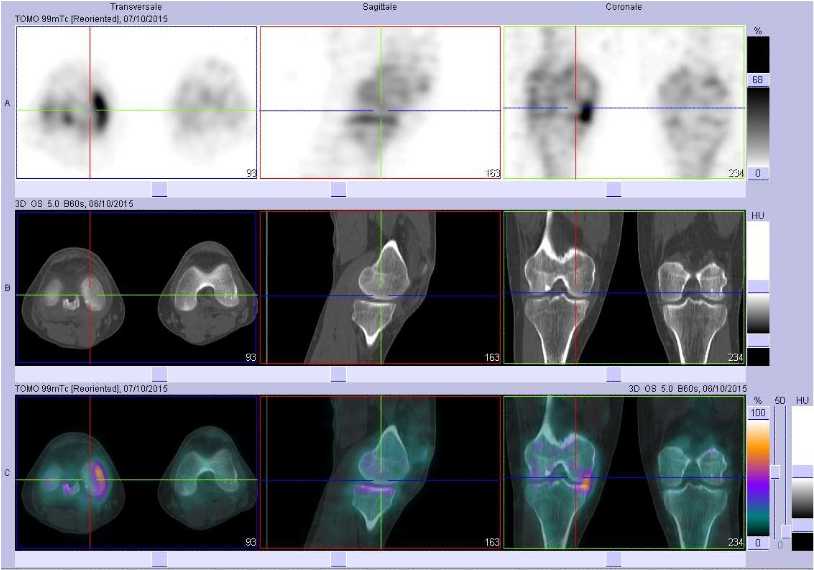Select the row B coronal CT knees image
This screenshot has width=814, height=570.
pos(624,287)
